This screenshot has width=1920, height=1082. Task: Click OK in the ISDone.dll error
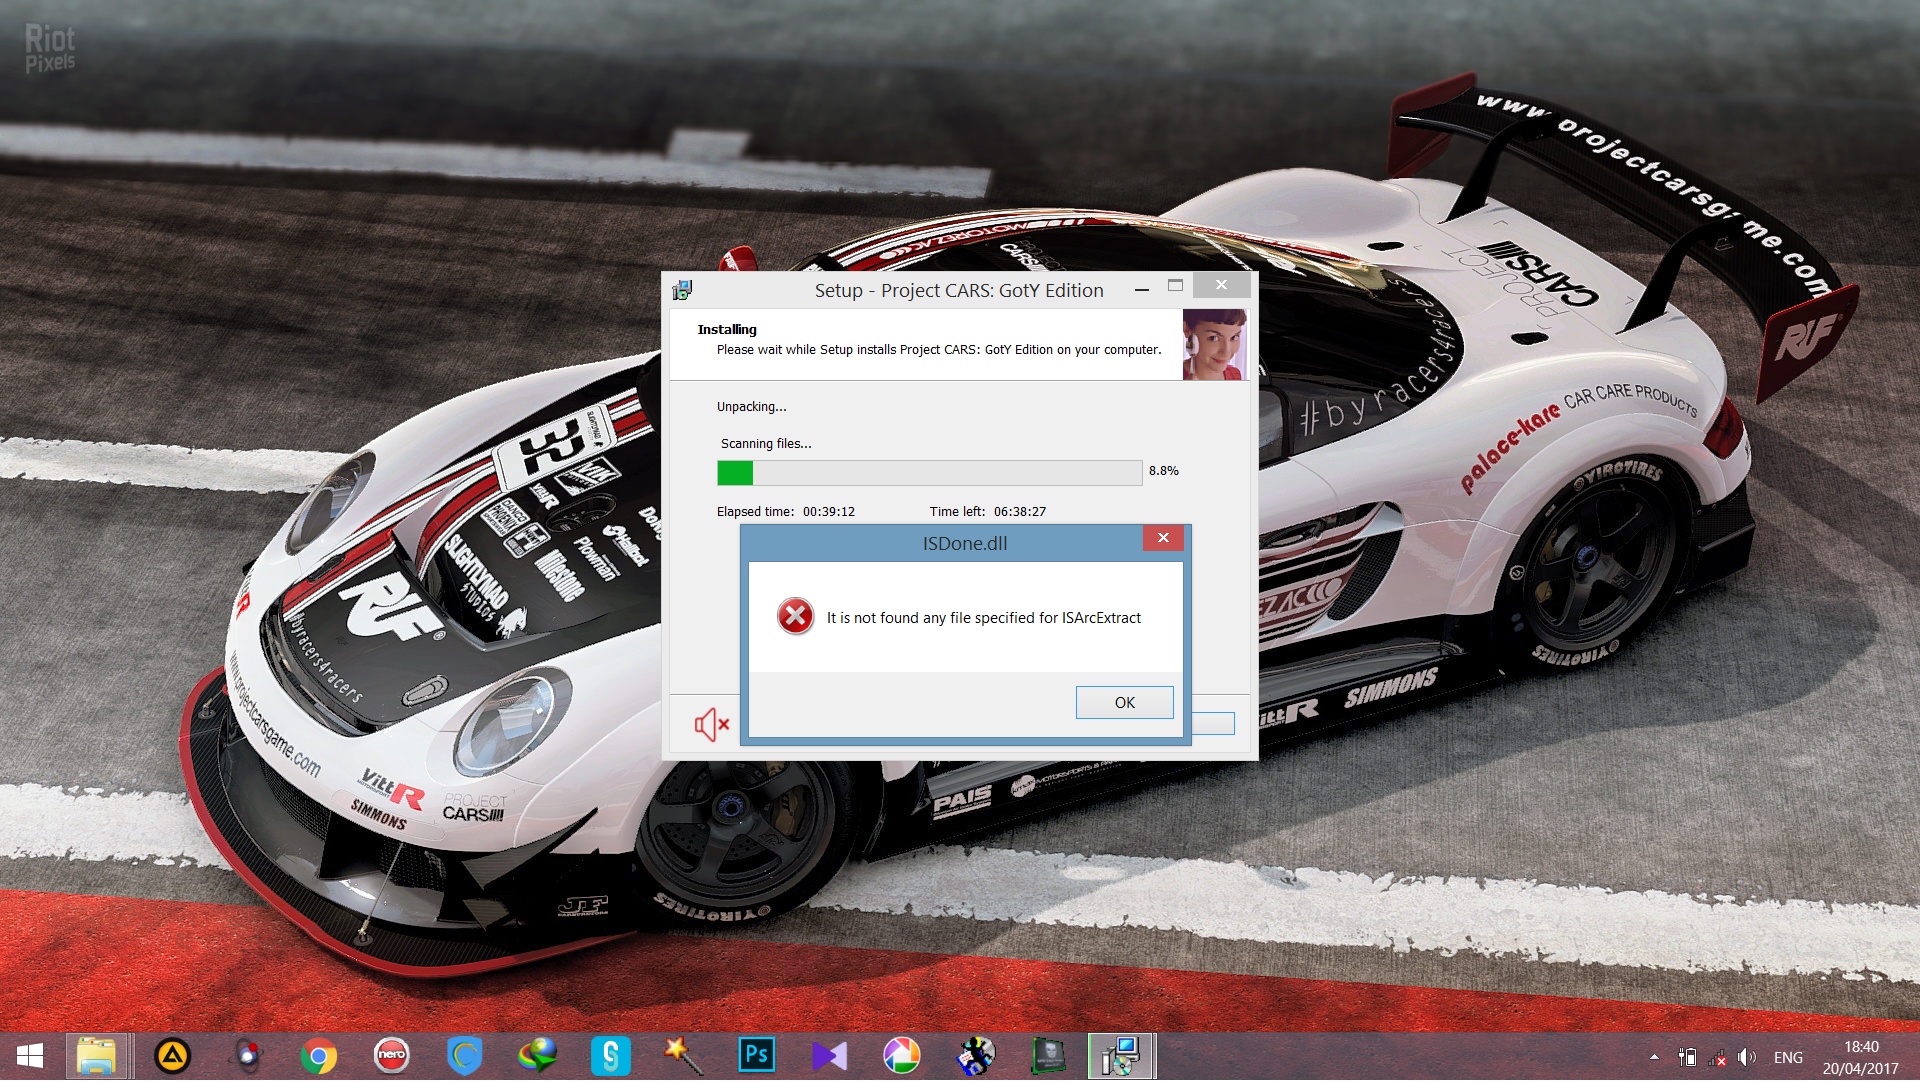[1124, 703]
